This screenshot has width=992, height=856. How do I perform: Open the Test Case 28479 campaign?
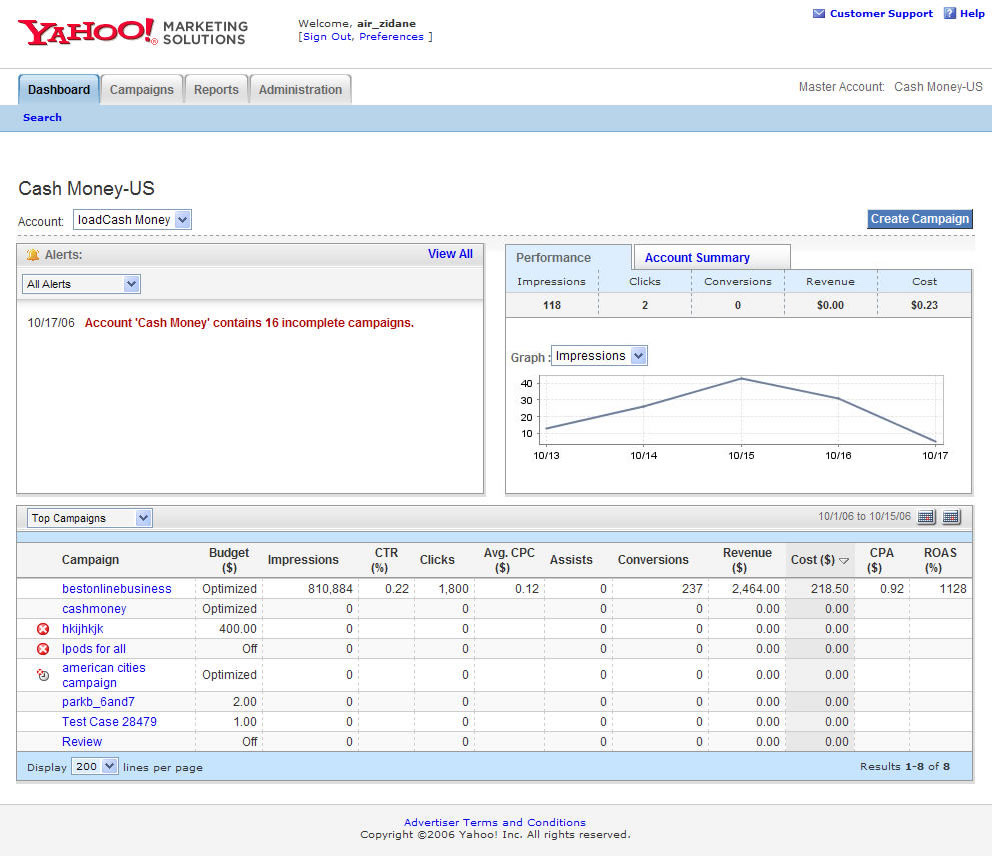click(x=109, y=722)
